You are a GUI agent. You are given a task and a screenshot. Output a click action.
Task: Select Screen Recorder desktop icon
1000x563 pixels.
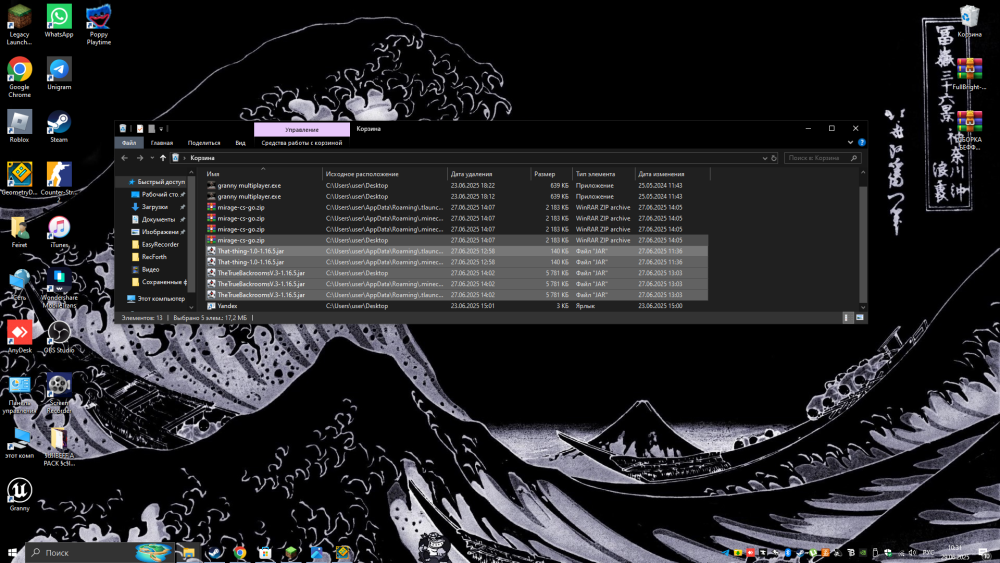coord(59,393)
